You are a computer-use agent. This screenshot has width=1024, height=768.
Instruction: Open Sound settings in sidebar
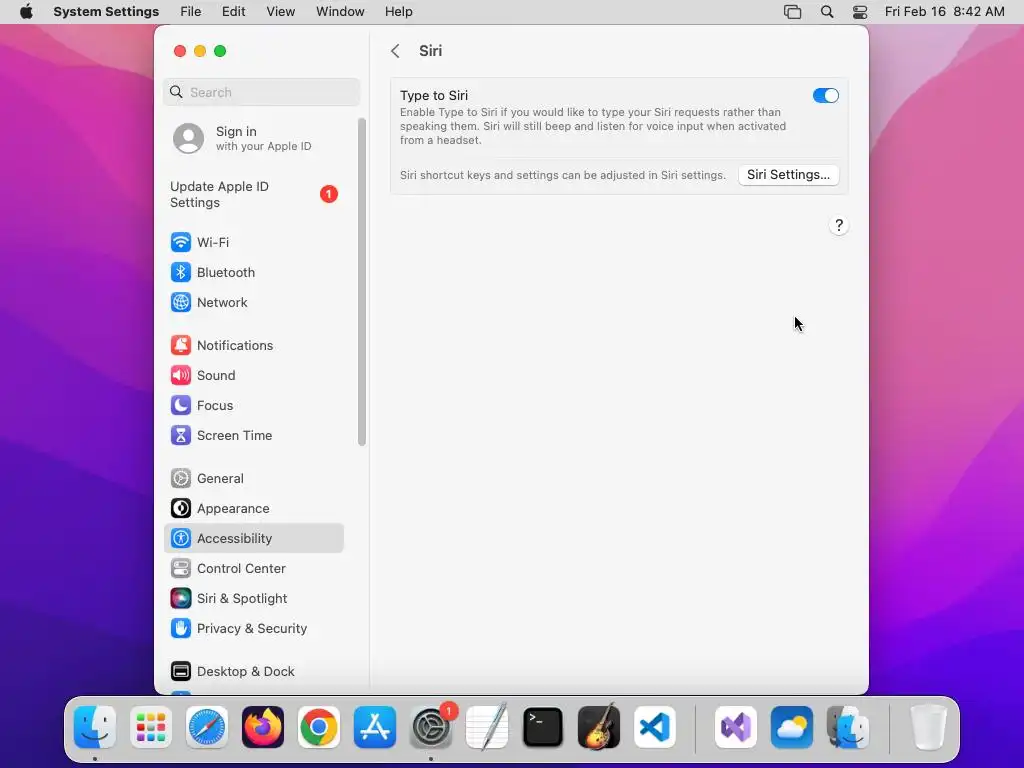[x=253, y=376]
